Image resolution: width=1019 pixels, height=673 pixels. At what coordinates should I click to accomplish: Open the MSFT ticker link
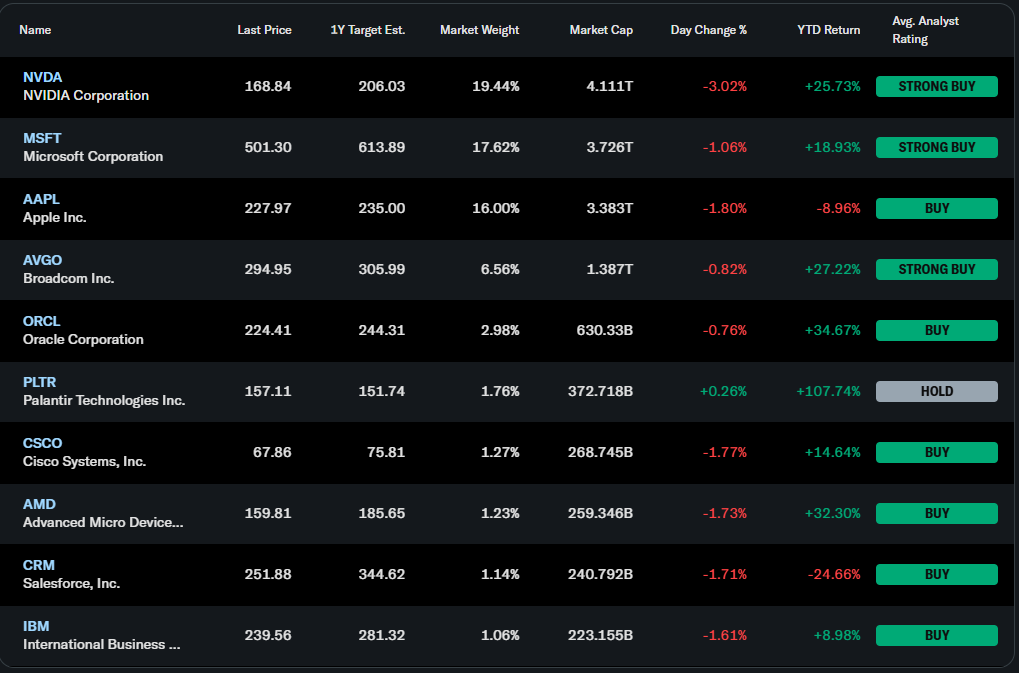[x=42, y=138]
